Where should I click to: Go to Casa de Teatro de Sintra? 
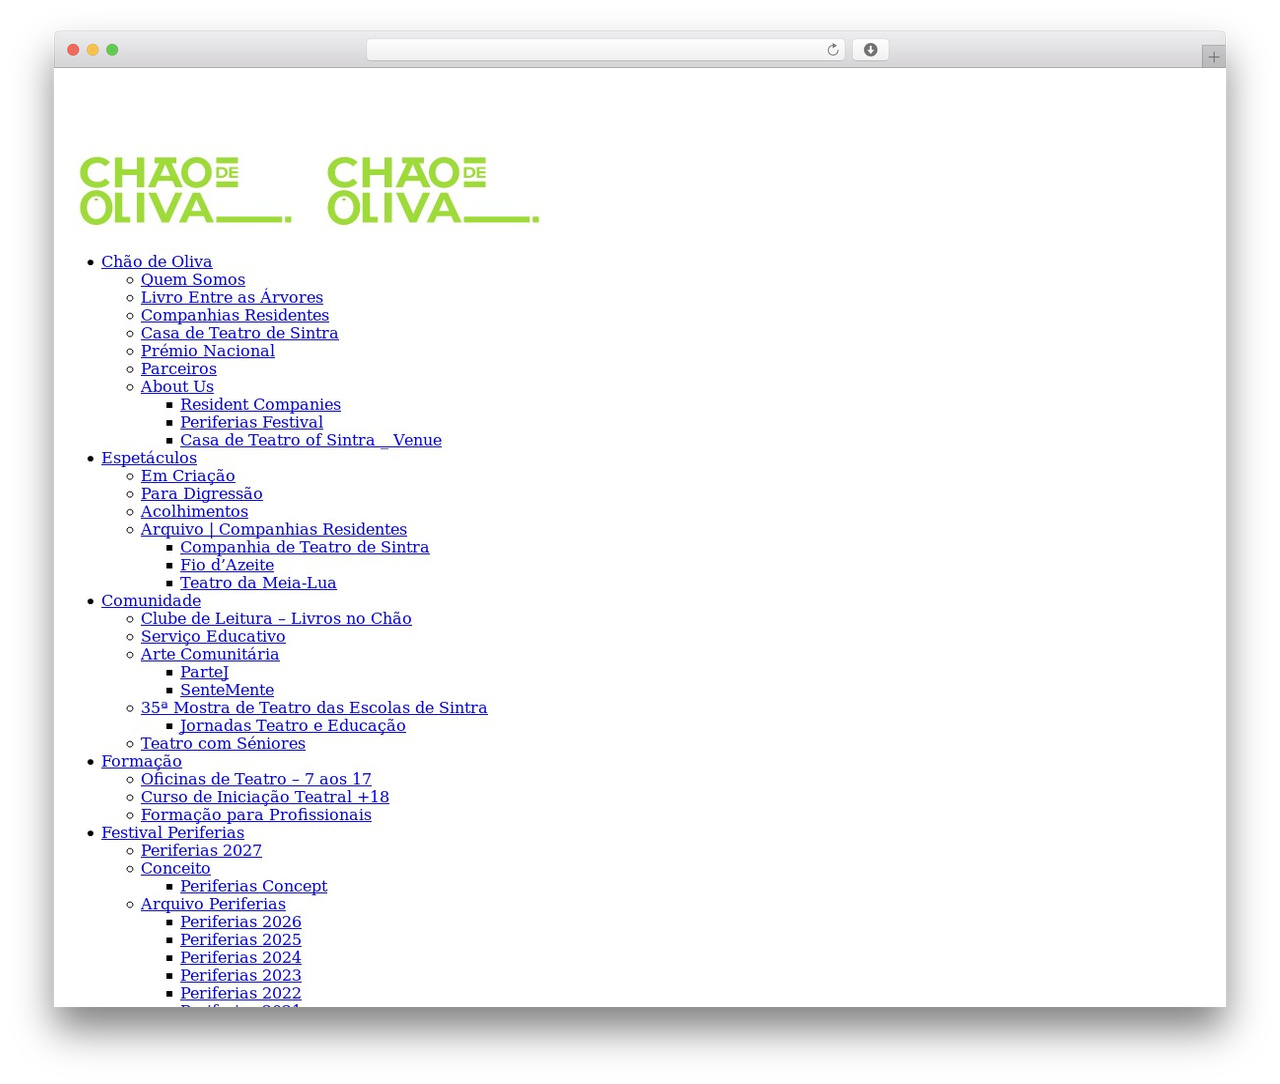pyautogui.click(x=240, y=333)
